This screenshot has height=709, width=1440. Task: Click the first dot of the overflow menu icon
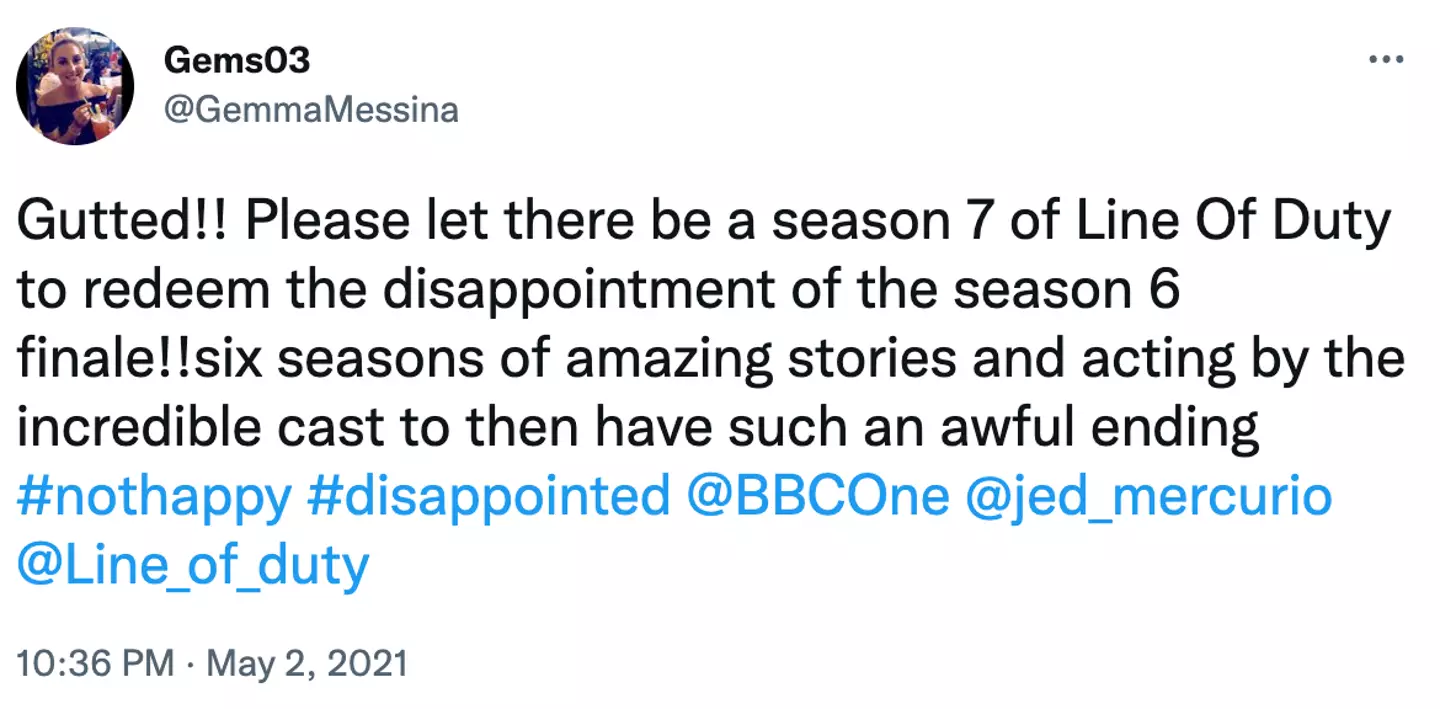(1371, 60)
